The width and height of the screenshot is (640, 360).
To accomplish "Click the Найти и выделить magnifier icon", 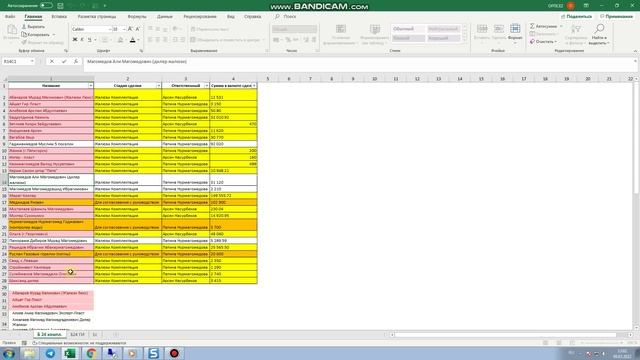I will [x=599, y=29].
